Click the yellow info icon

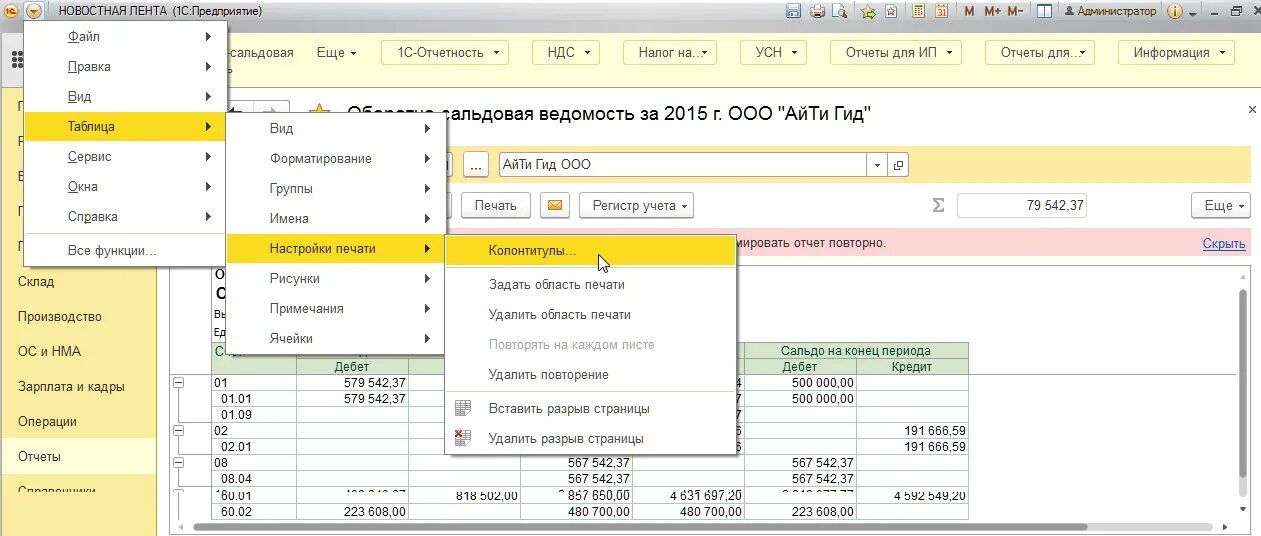coord(1175,11)
